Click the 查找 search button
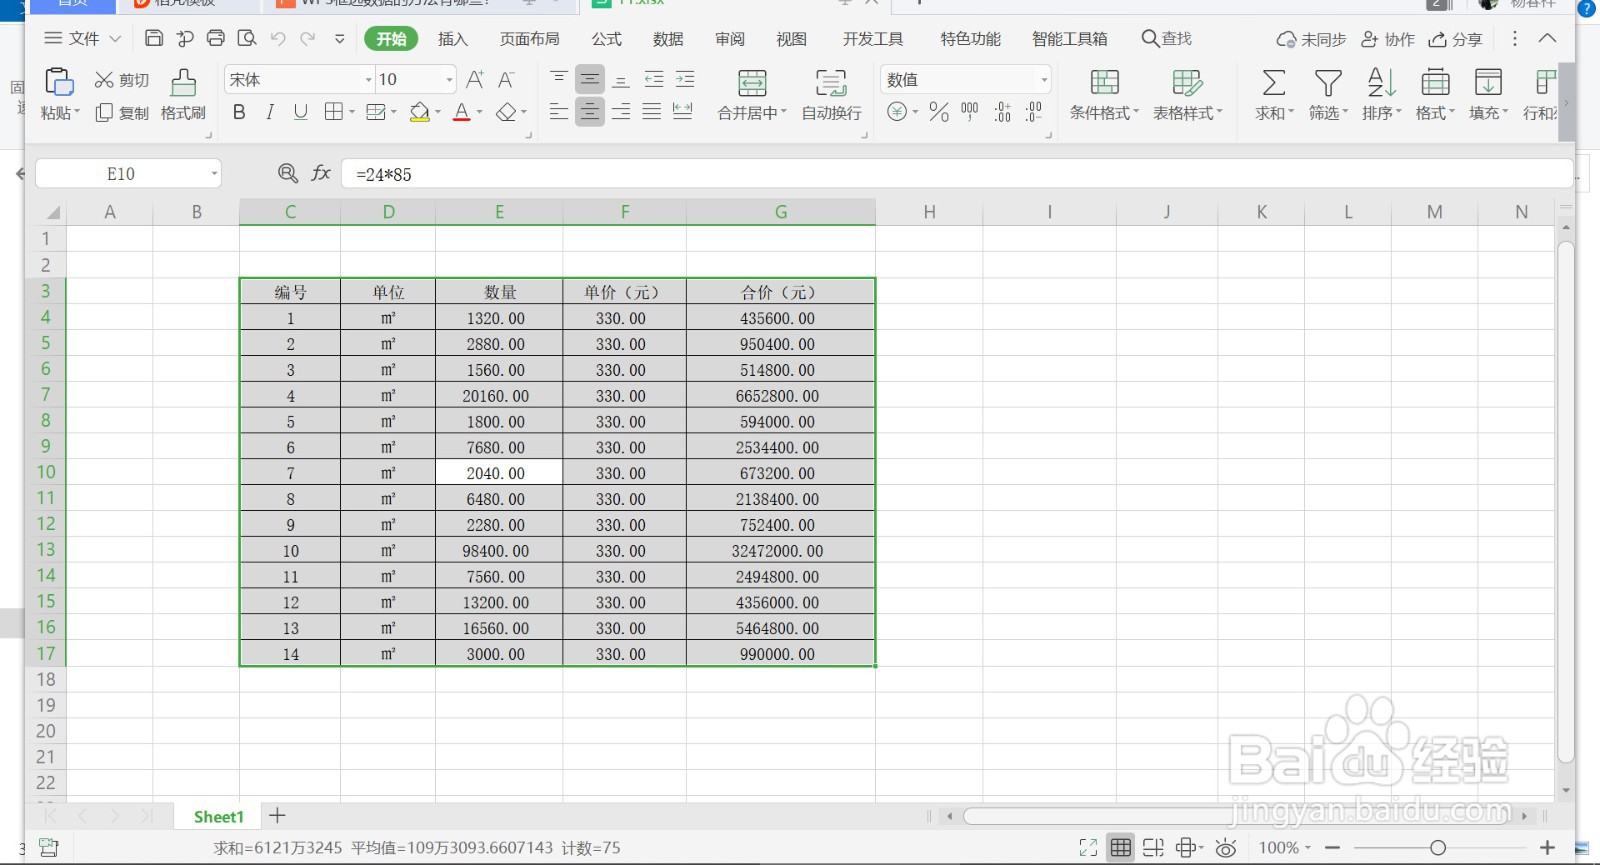 tap(1167, 38)
